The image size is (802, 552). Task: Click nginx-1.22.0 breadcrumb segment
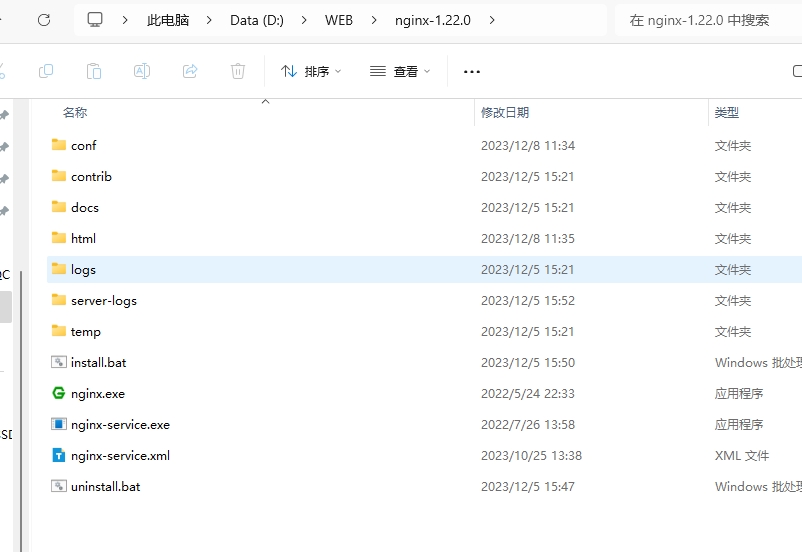(433, 20)
